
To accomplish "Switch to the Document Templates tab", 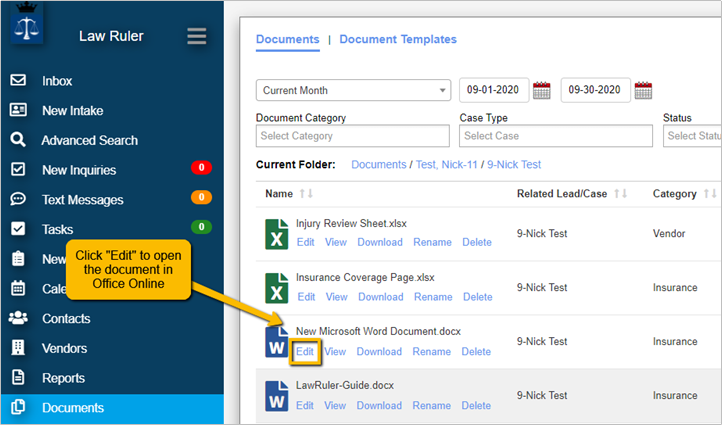I will pyautogui.click(x=398, y=39).
